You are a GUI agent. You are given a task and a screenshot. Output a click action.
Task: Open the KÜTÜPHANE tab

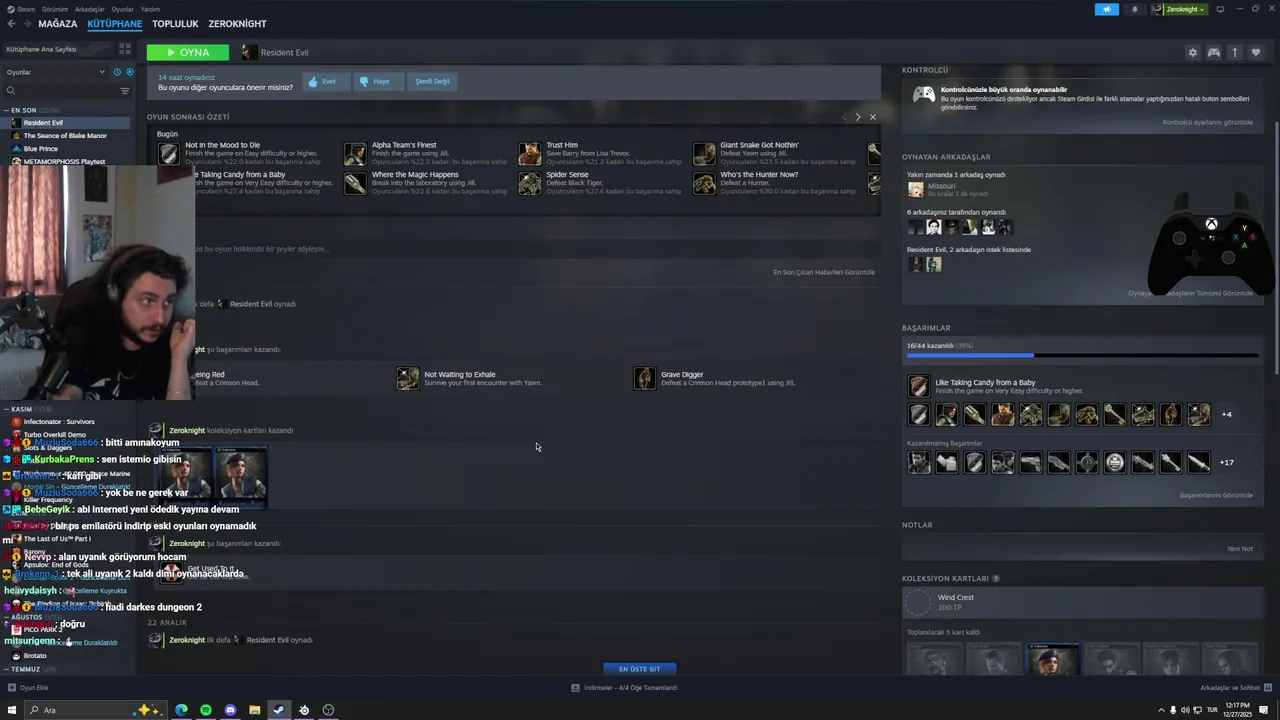[x=114, y=23]
